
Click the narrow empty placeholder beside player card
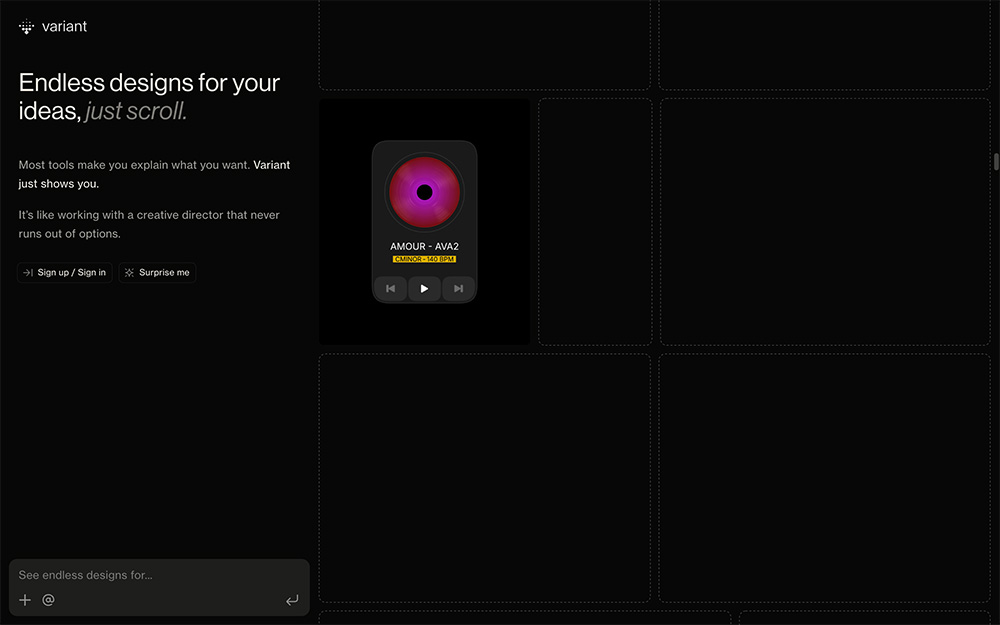(595, 221)
